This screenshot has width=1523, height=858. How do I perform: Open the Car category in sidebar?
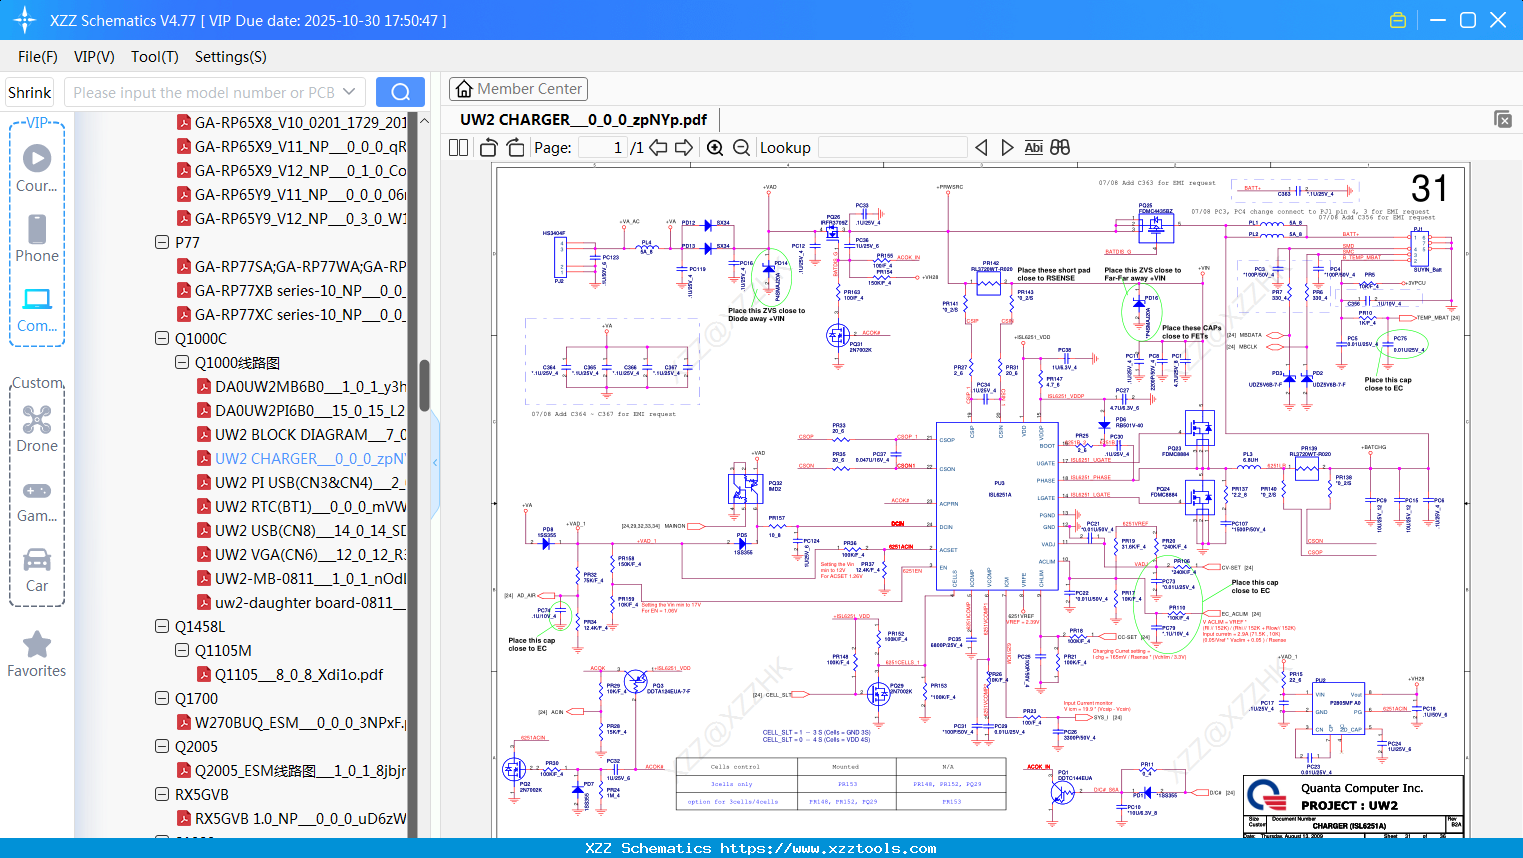tap(37, 569)
